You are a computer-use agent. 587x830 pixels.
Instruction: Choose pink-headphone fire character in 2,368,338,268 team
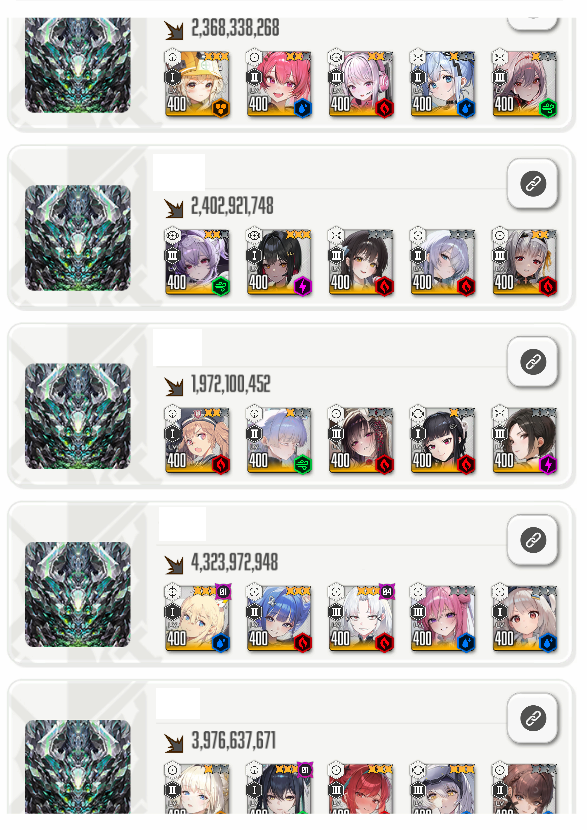click(x=360, y=84)
